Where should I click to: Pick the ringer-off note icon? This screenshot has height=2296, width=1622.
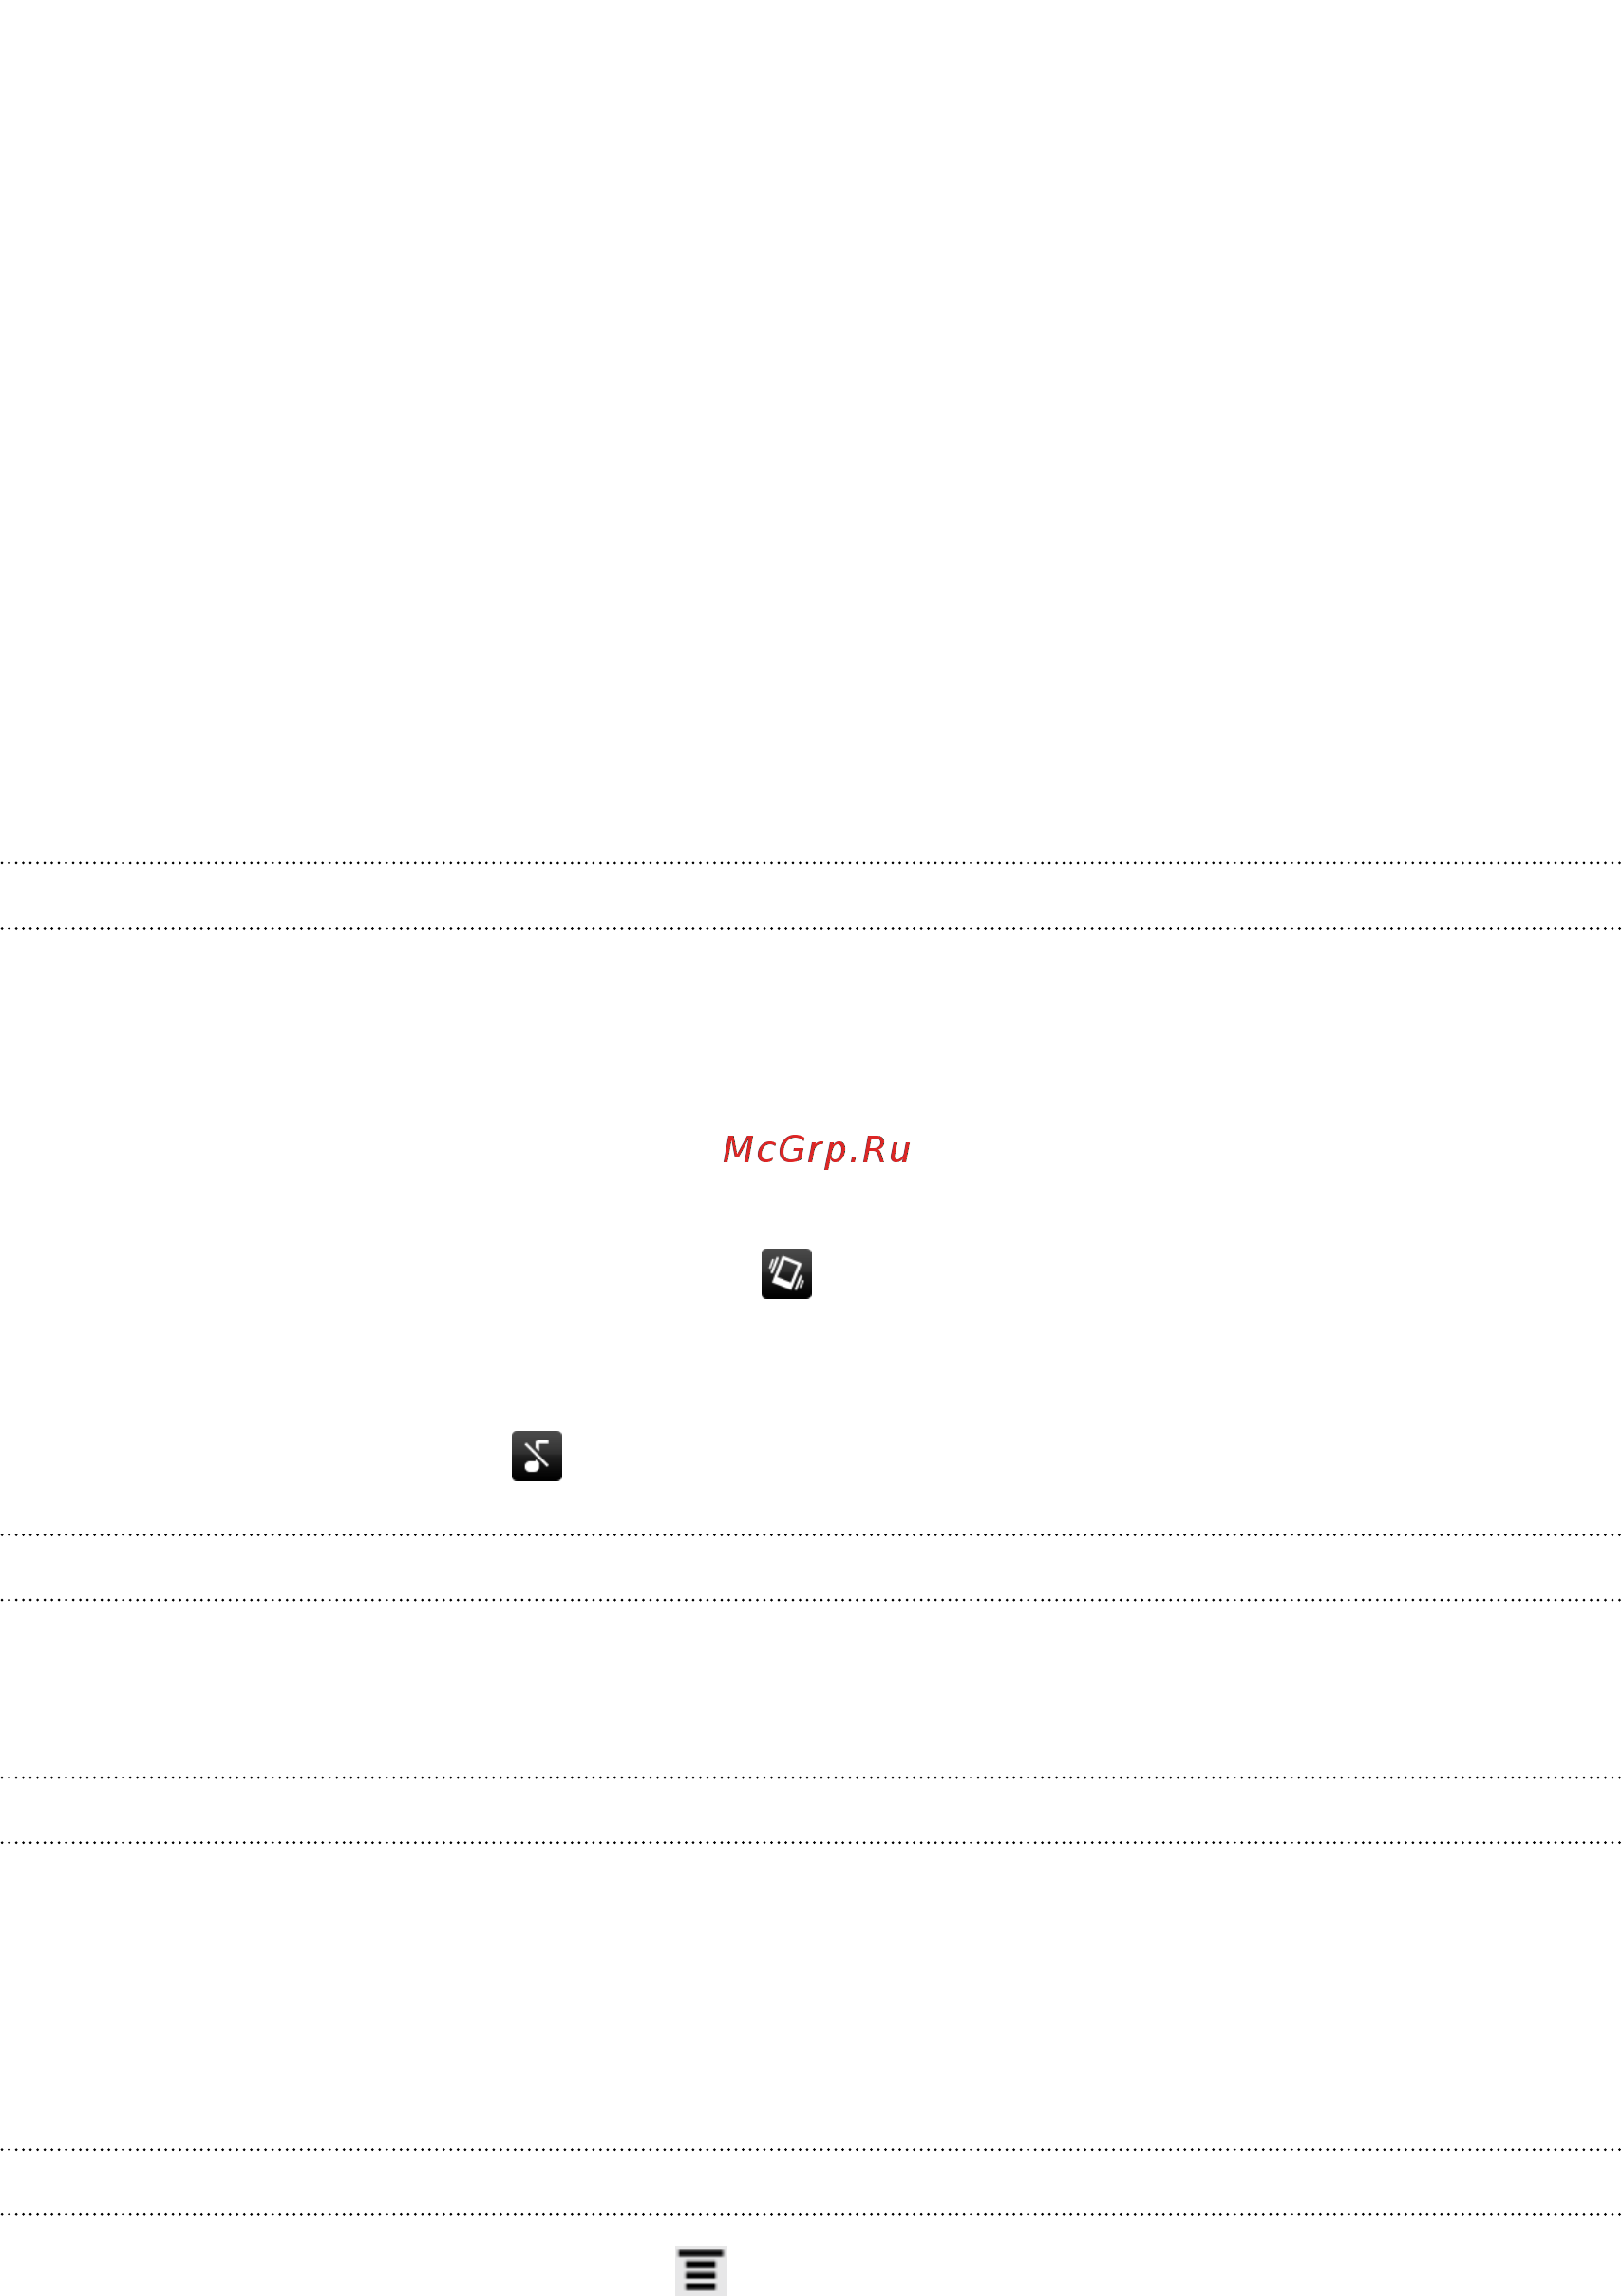coord(537,1455)
